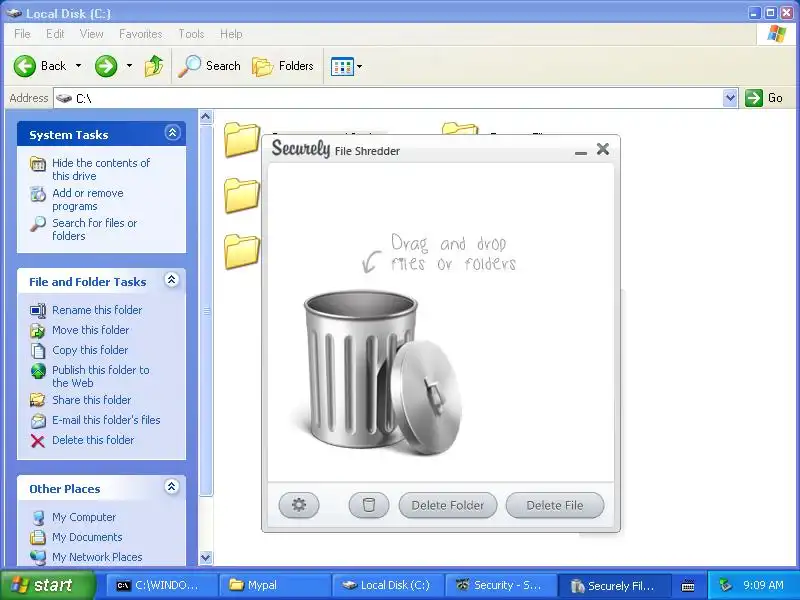This screenshot has width=800, height=600.
Task: Click Rename this folder
Action: click(97, 310)
